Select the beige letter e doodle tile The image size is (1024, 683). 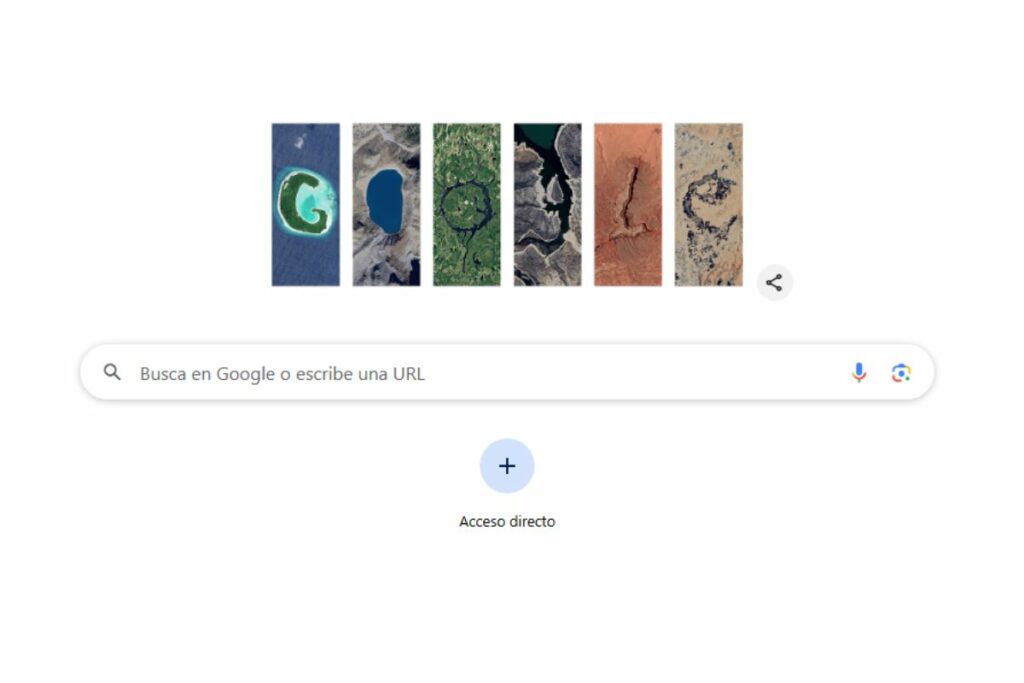(709, 204)
